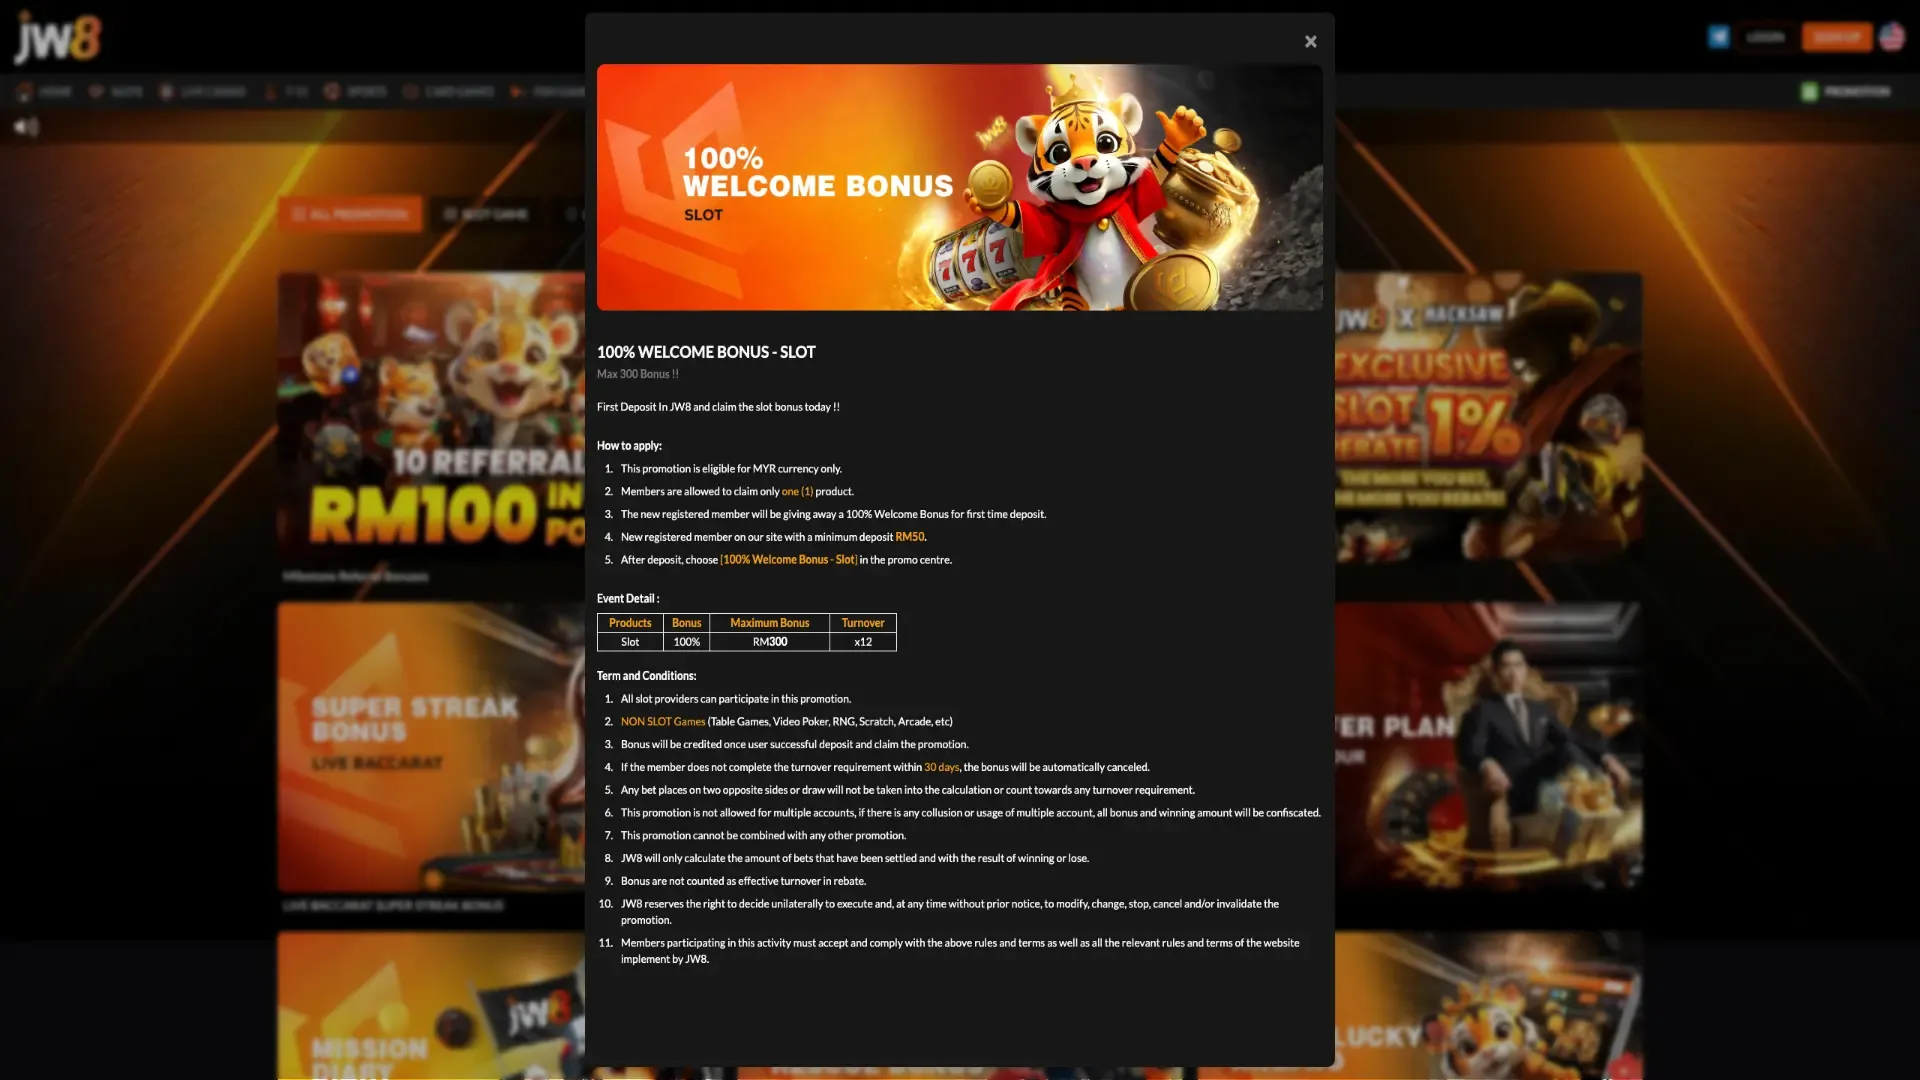Screen dimensions: 1920x1080
Task: Click the 'Turnover' table header
Action: [x=863, y=623]
